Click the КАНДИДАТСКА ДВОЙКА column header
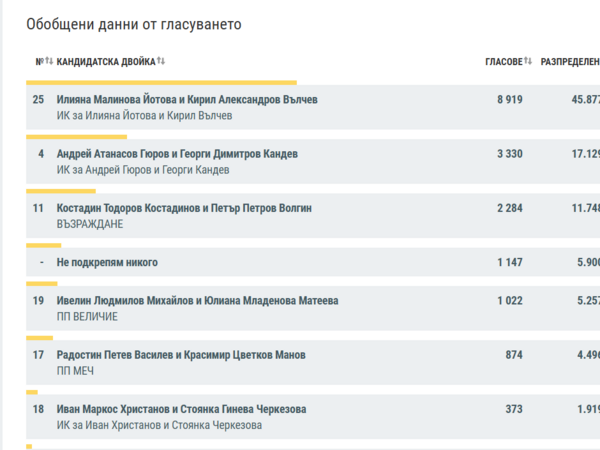This screenshot has height=450, width=600. click(106, 62)
